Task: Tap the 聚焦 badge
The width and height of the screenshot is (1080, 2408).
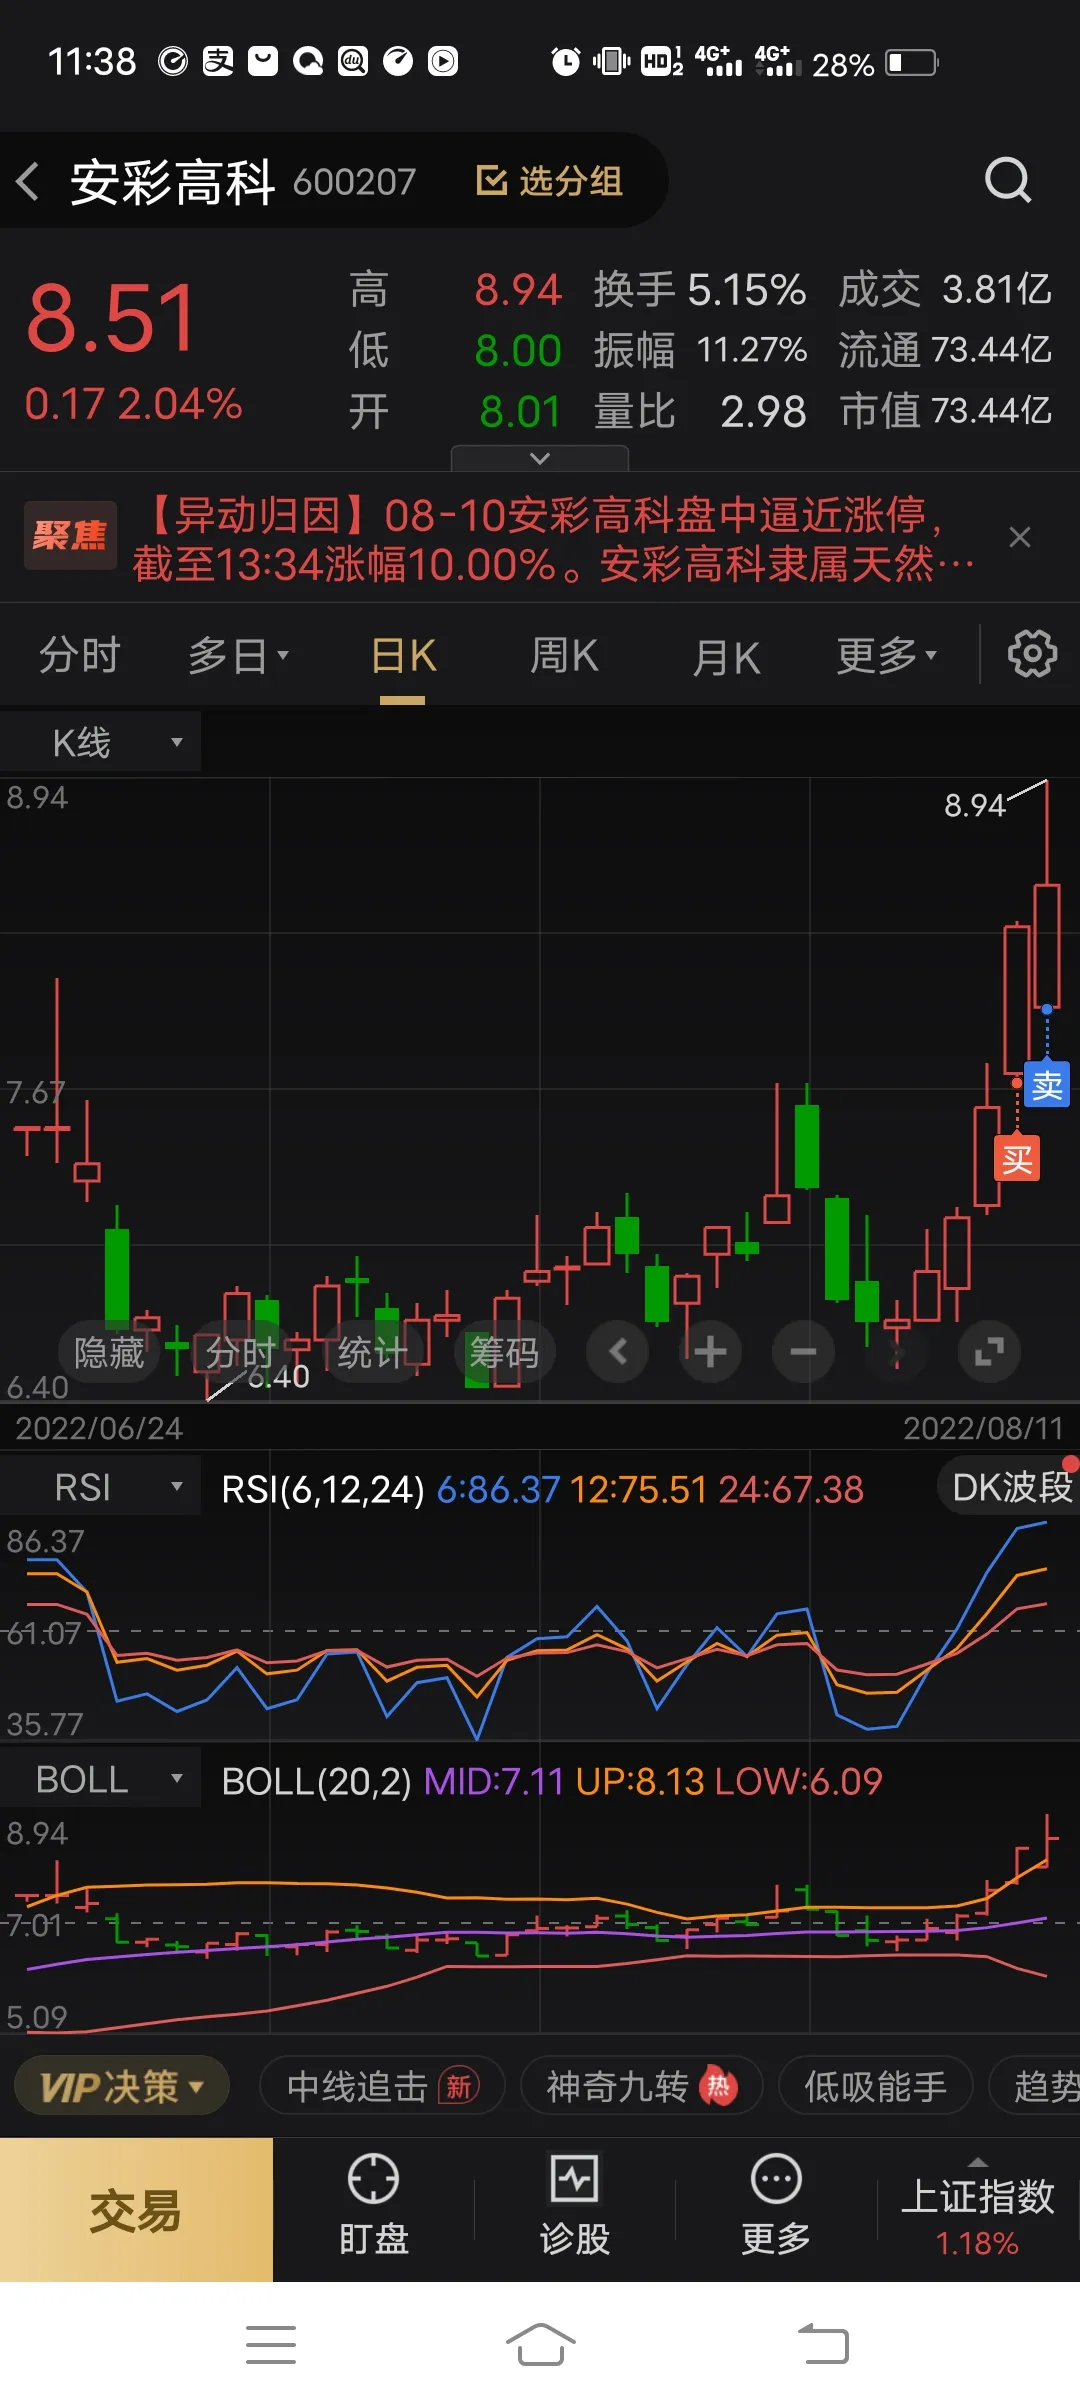Action: pyautogui.click(x=70, y=536)
